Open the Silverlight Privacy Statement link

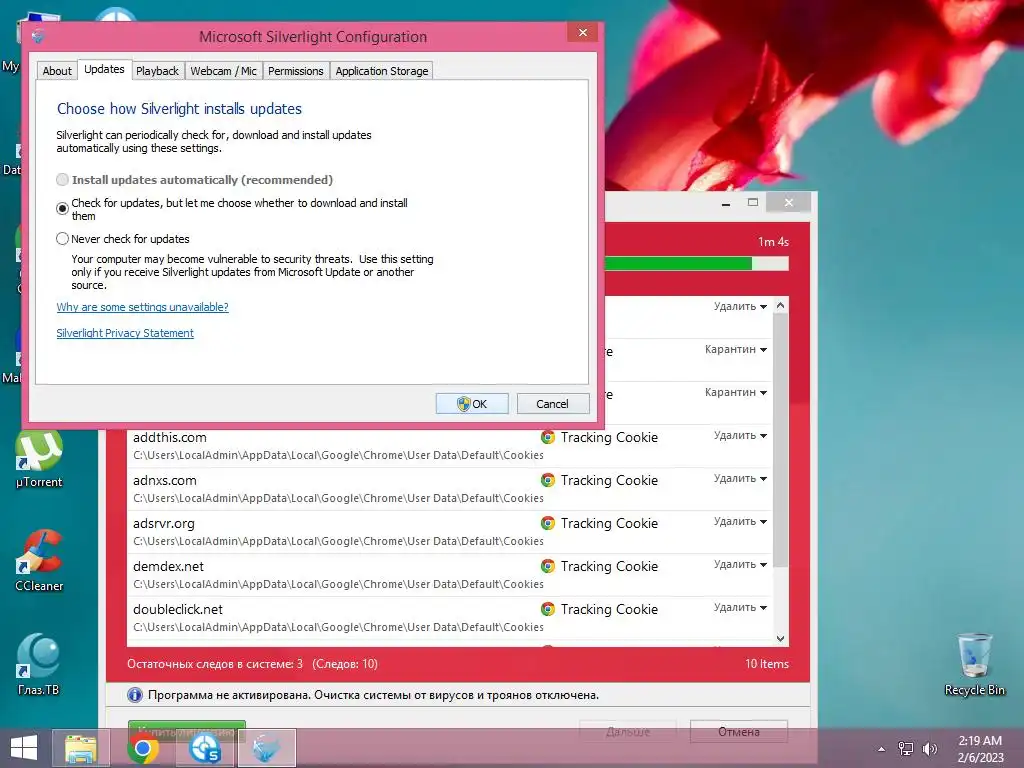[x=125, y=333]
